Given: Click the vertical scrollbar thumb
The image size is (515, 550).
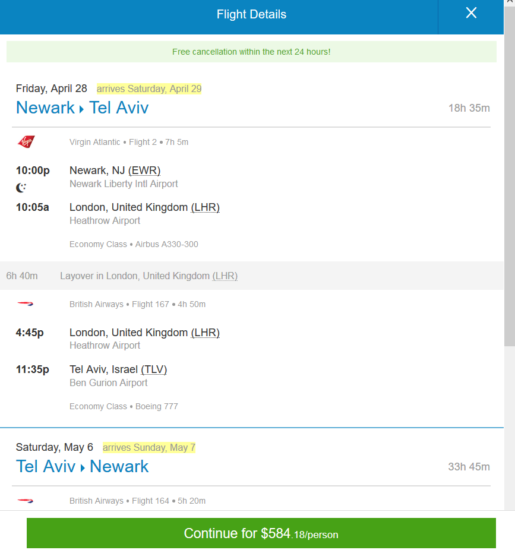Looking at the screenshot, I should pyautogui.click(x=509, y=175).
